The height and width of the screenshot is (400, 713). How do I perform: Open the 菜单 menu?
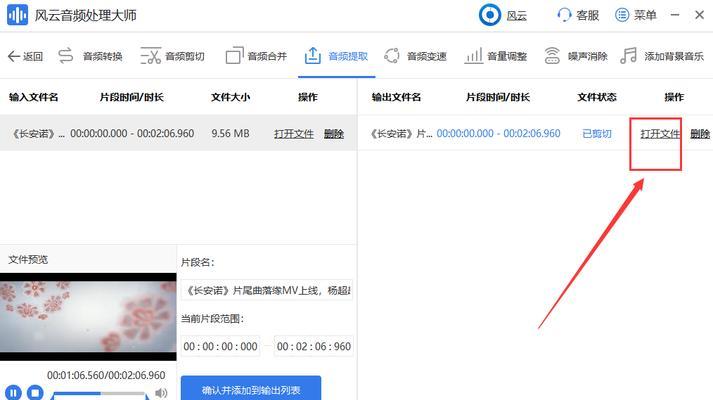click(x=636, y=15)
